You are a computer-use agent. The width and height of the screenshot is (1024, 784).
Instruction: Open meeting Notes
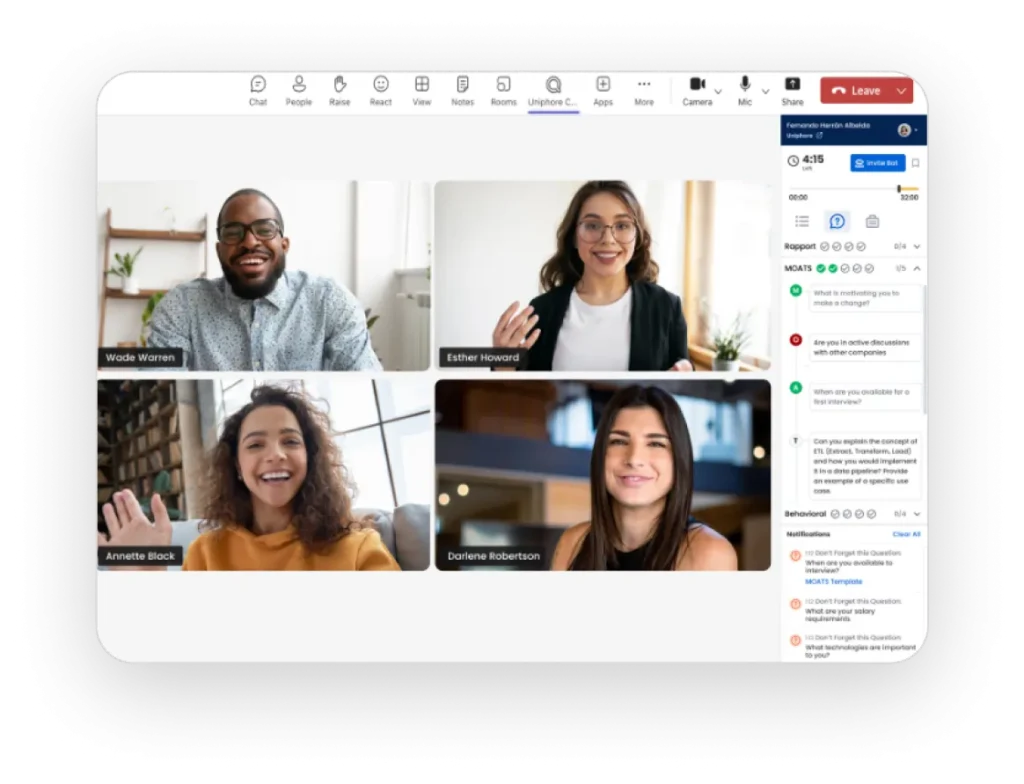click(462, 90)
